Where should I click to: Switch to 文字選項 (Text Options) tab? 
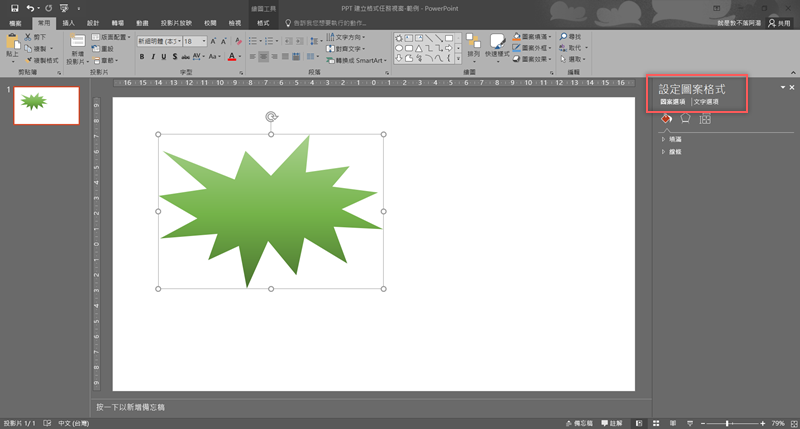[x=706, y=102]
